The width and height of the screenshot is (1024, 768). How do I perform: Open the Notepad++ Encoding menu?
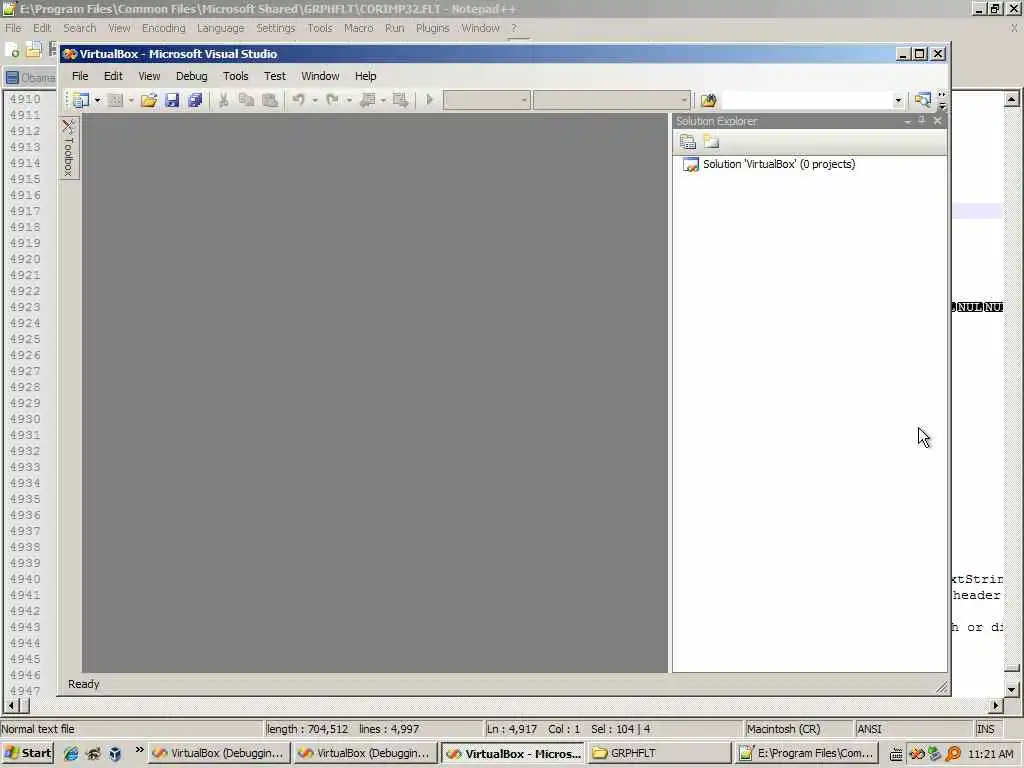click(x=164, y=28)
